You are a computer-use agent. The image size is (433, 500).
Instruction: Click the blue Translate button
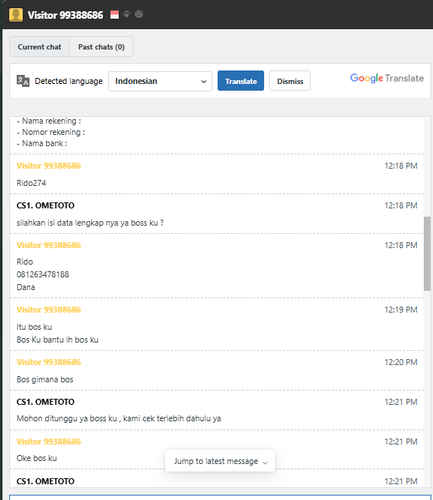241,81
